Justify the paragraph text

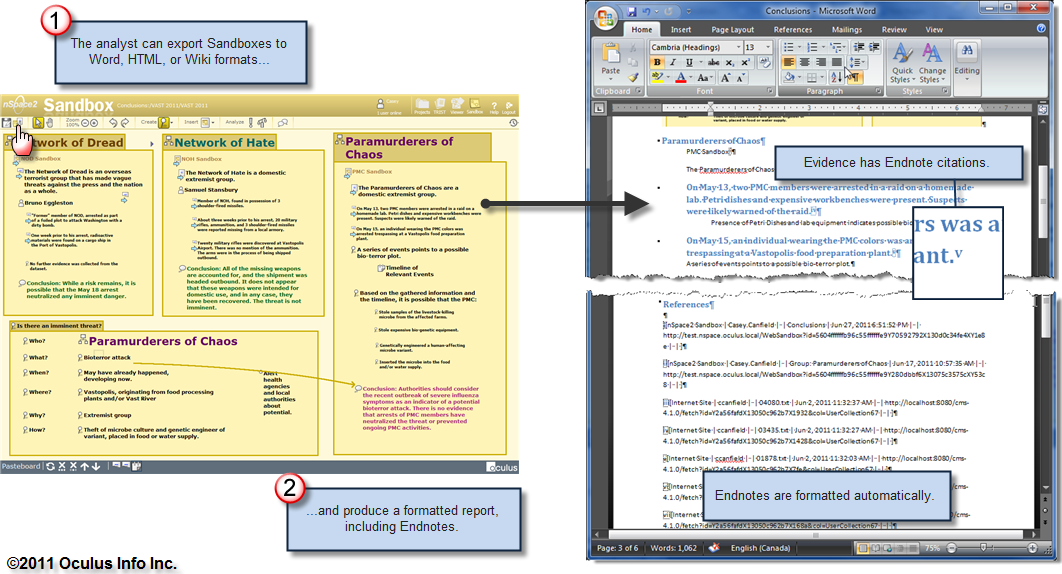pos(836,62)
